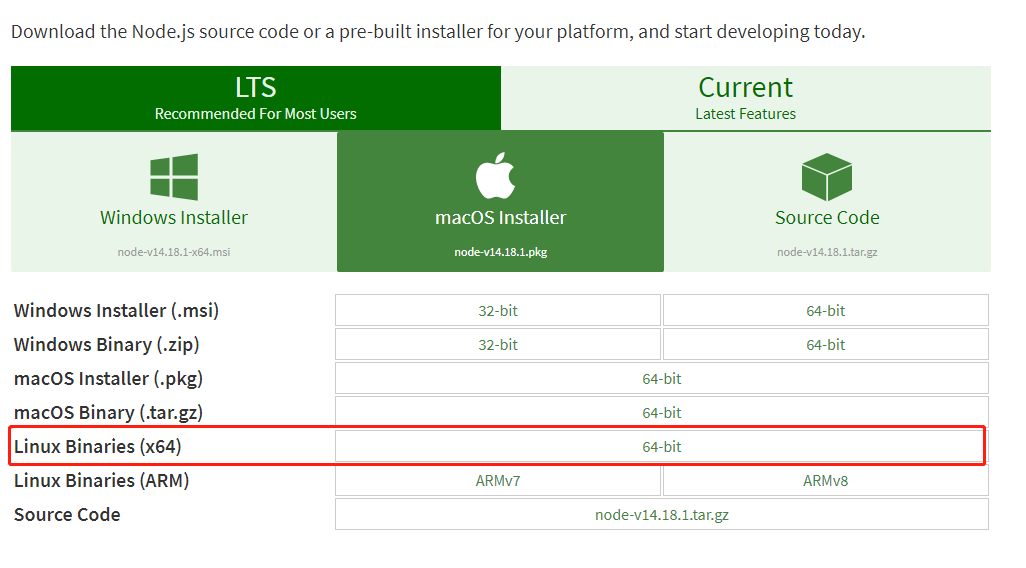Viewport: 1026px width, 568px height.
Task: Choose 64-bit macOS Binary (.tar.gz)
Action: coord(662,412)
